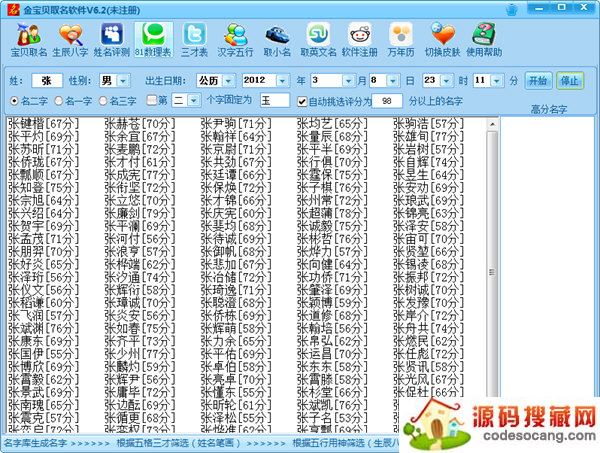Open 软件注册 software registration
Image resolution: width=600 pixels, height=453 pixels.
point(360,40)
